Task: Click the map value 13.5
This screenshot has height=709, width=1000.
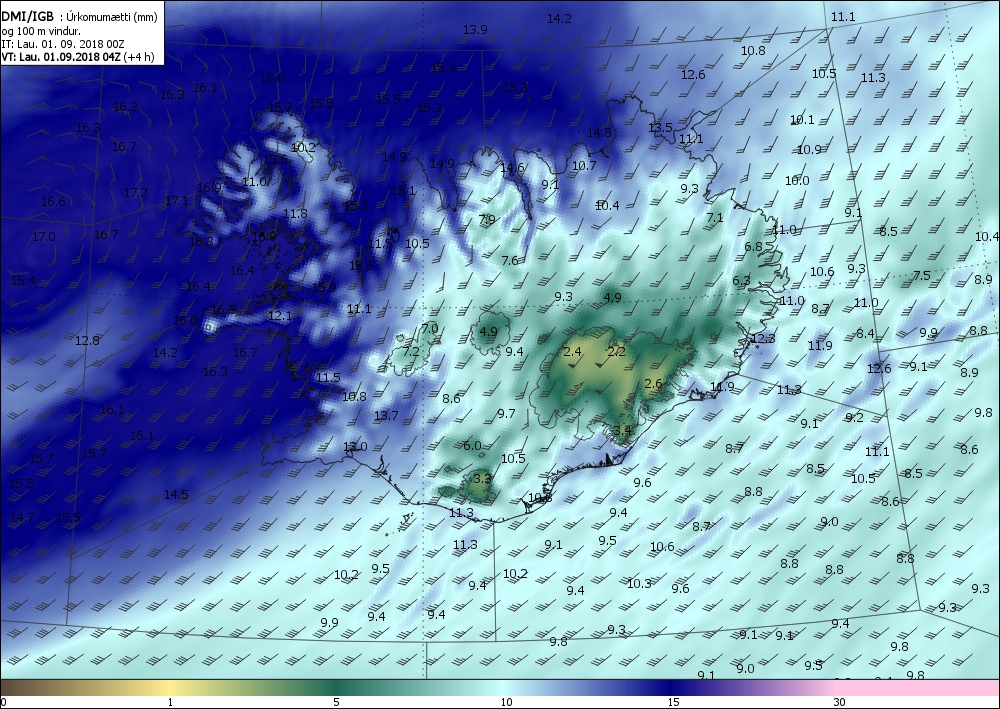Action: point(660,128)
